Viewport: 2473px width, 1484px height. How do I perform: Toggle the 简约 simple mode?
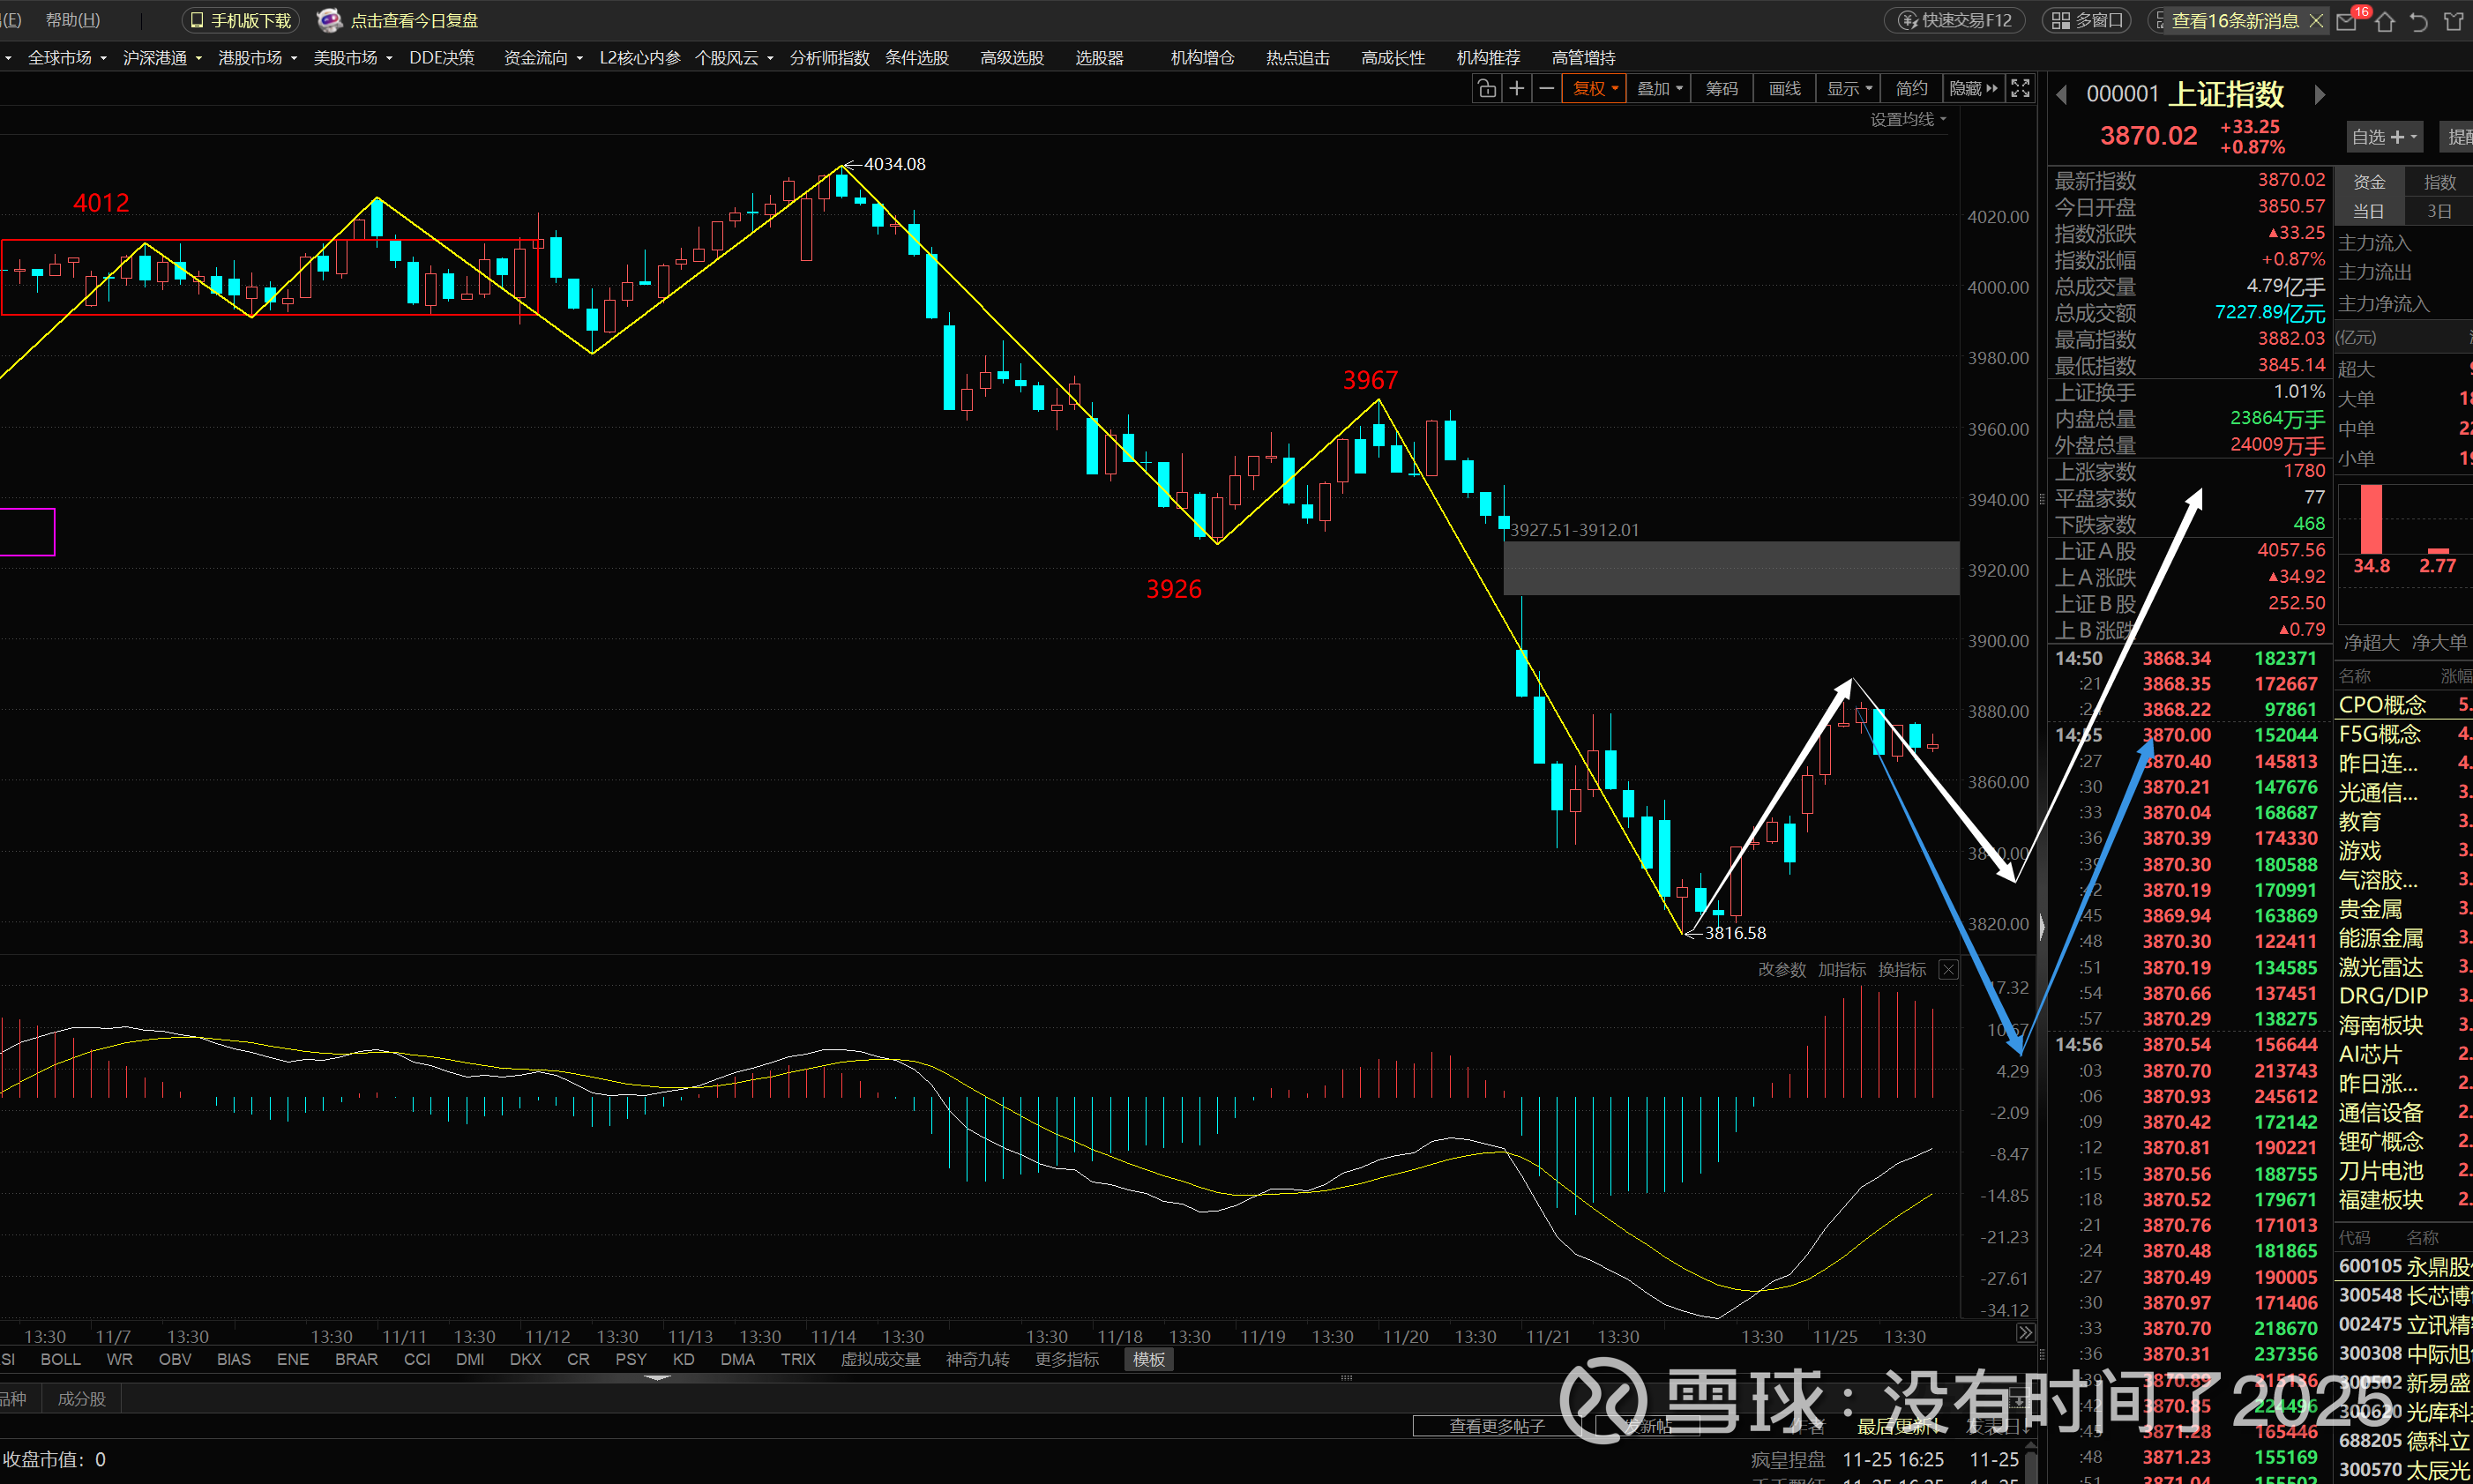tap(1911, 89)
